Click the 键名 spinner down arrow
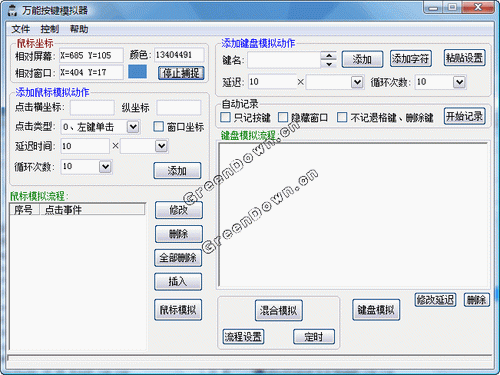The image size is (500, 375). [329, 64]
